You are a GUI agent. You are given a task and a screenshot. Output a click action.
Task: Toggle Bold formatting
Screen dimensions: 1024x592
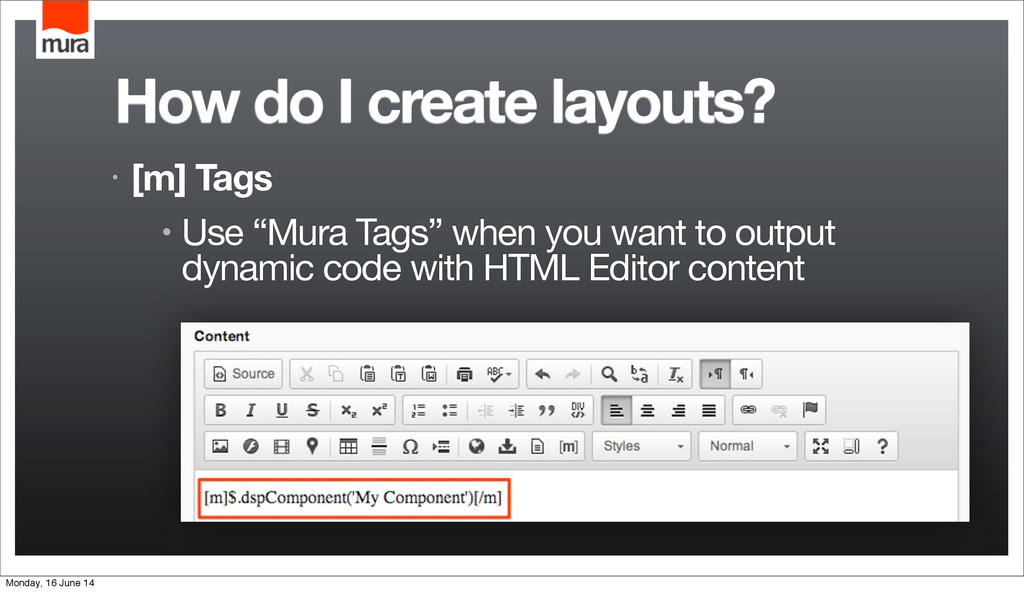pos(220,410)
